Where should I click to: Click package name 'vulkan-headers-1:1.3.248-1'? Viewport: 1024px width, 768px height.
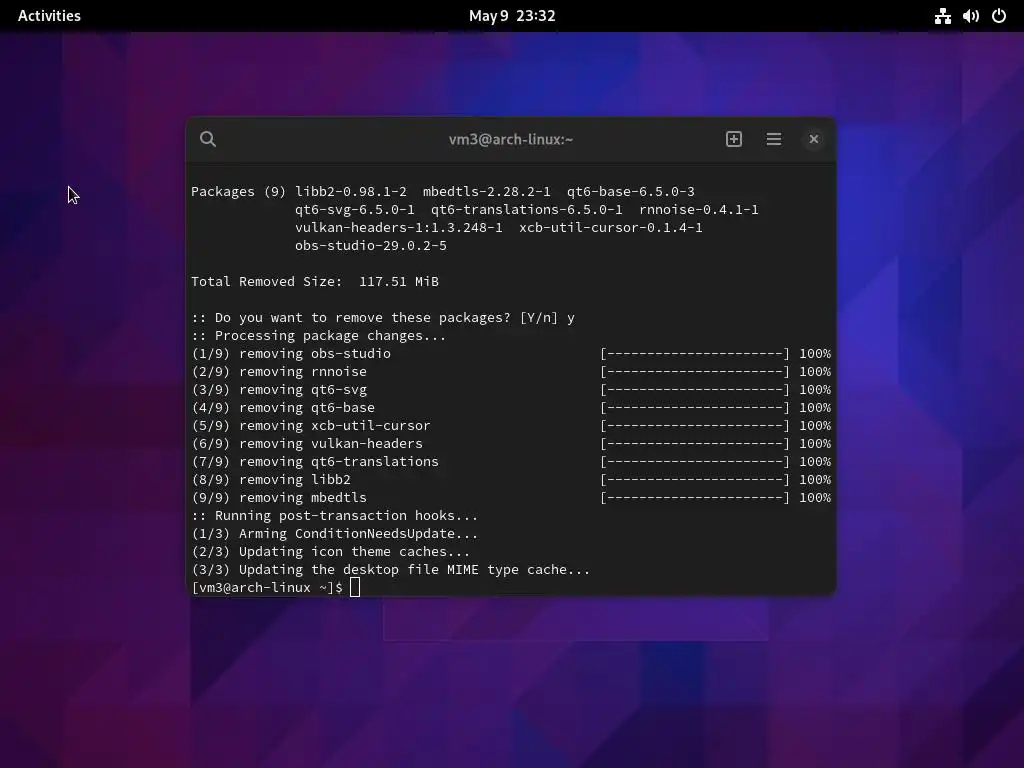[x=399, y=227]
